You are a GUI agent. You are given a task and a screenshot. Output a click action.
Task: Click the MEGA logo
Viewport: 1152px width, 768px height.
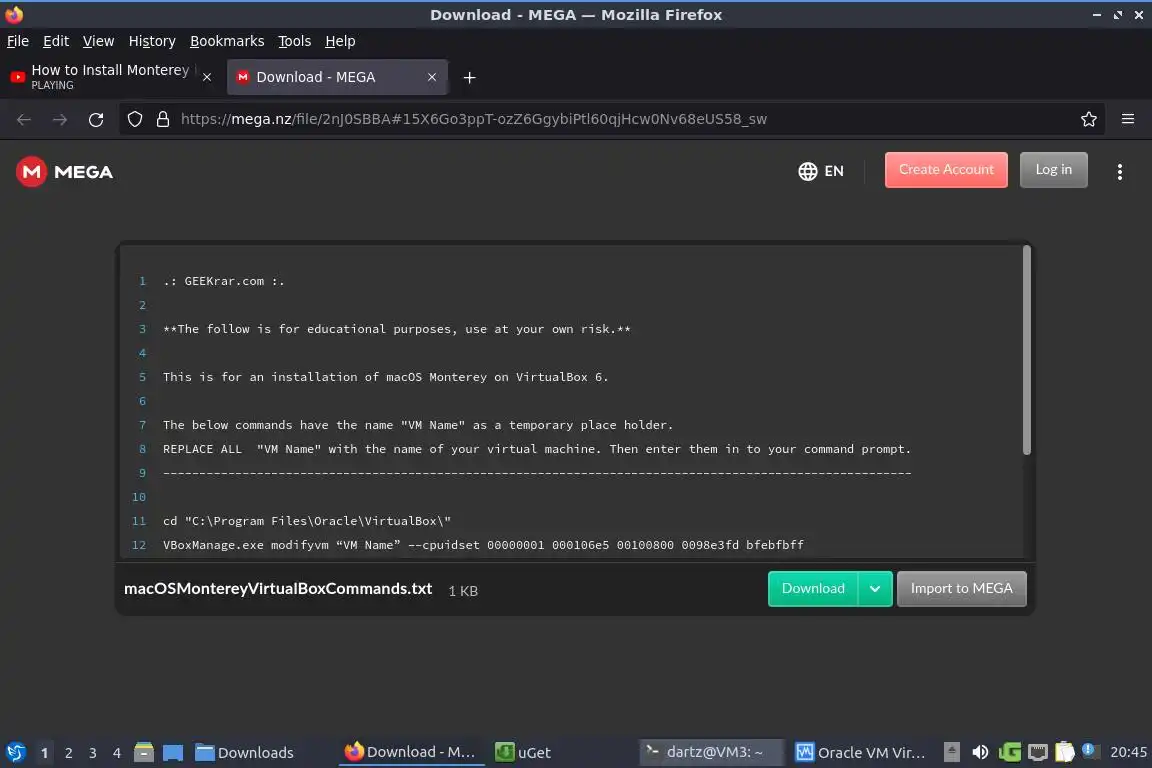tap(65, 172)
